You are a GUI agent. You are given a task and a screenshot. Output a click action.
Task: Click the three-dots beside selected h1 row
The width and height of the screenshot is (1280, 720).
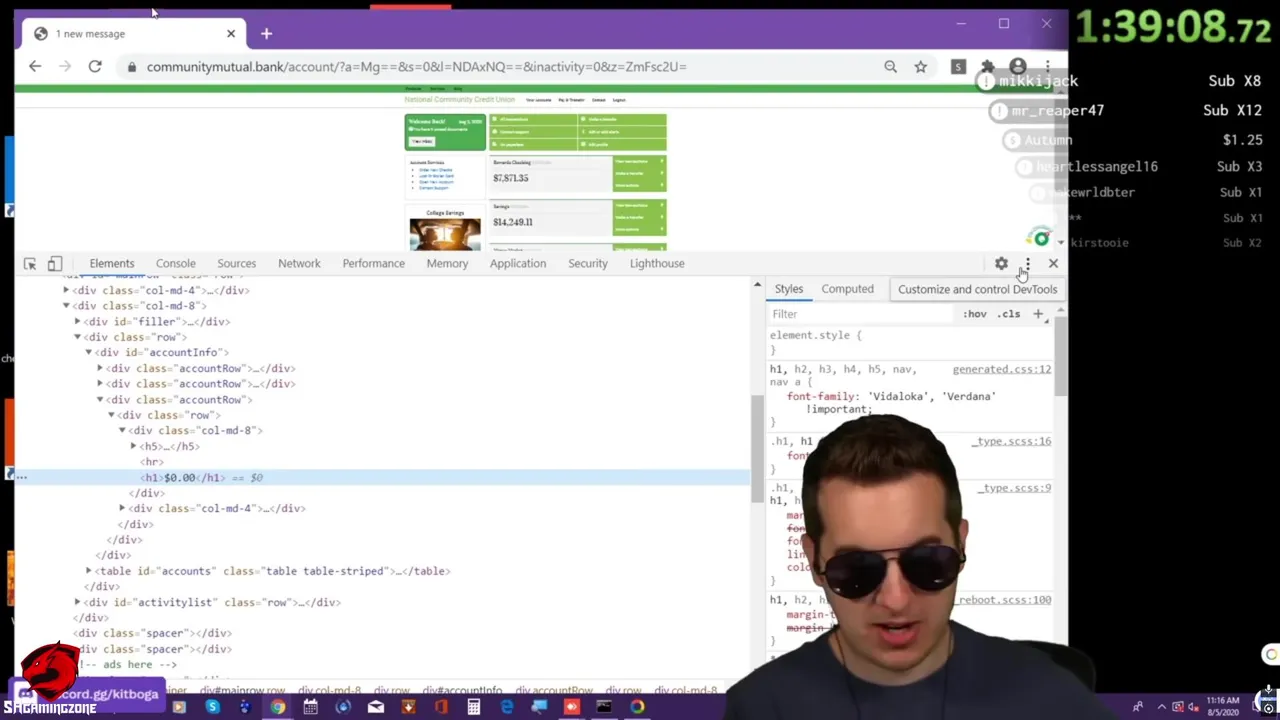(x=21, y=478)
